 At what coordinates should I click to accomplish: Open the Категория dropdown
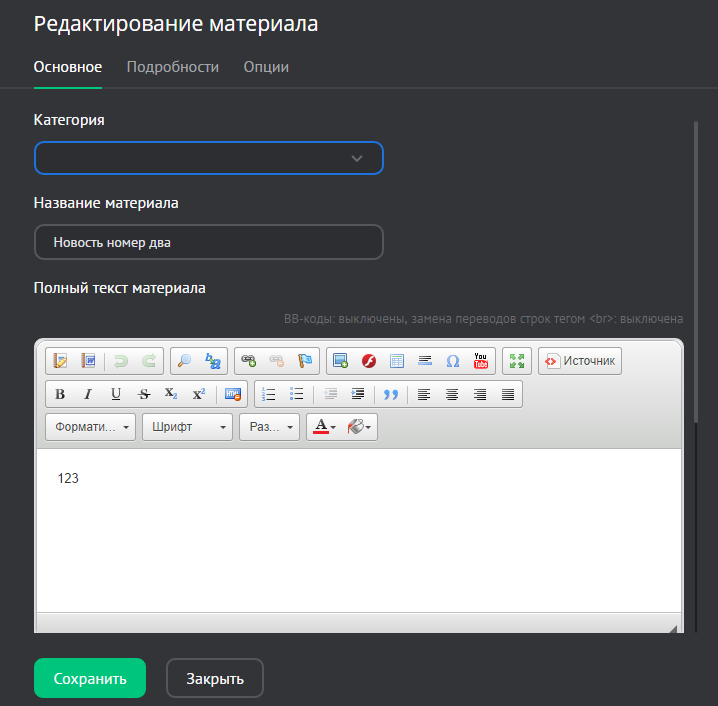pyautogui.click(x=208, y=158)
